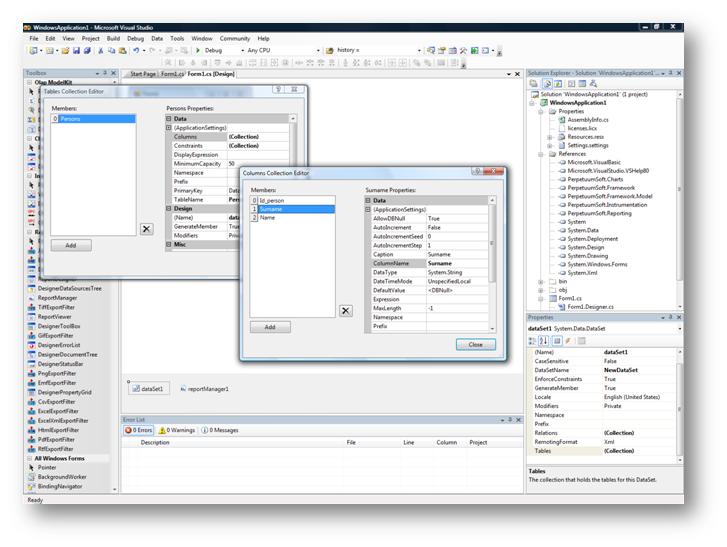Screen dimensions: 727x547
Task: Click dataSet1 component in component tray
Action: click(x=148, y=388)
